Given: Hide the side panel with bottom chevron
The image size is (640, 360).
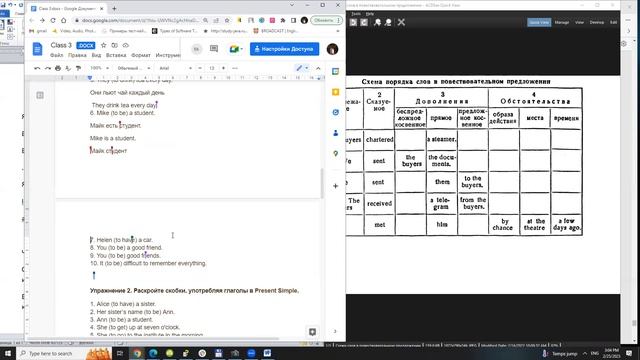Looking at the screenshot, I should coord(335,331).
